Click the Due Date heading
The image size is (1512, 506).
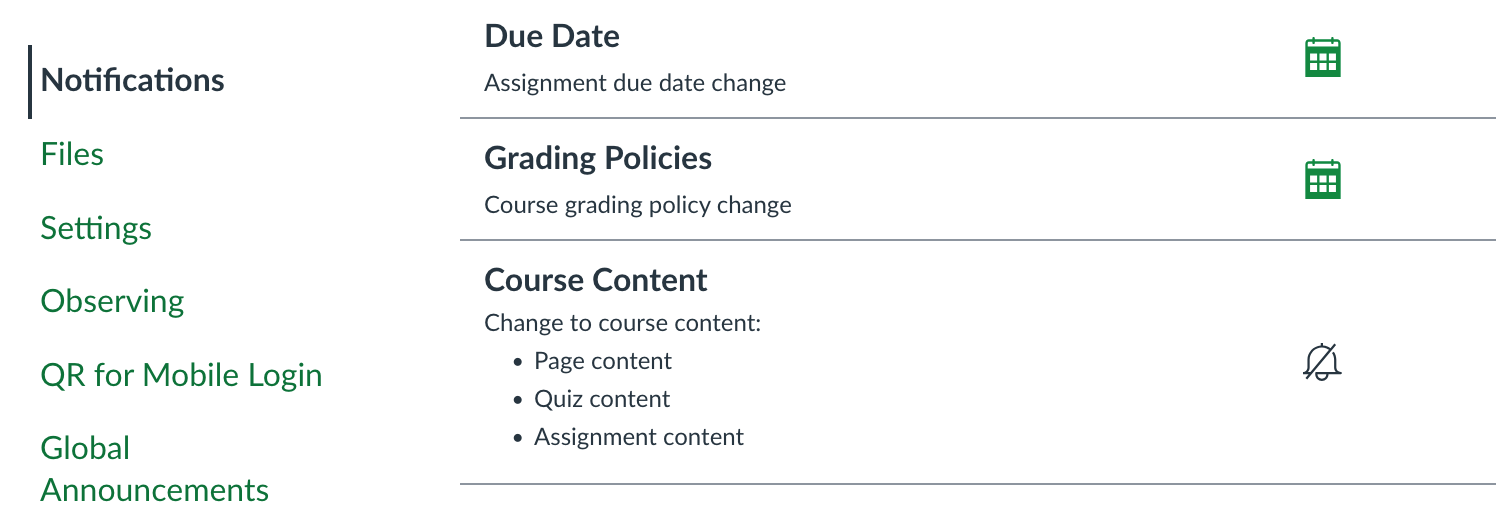(x=552, y=37)
